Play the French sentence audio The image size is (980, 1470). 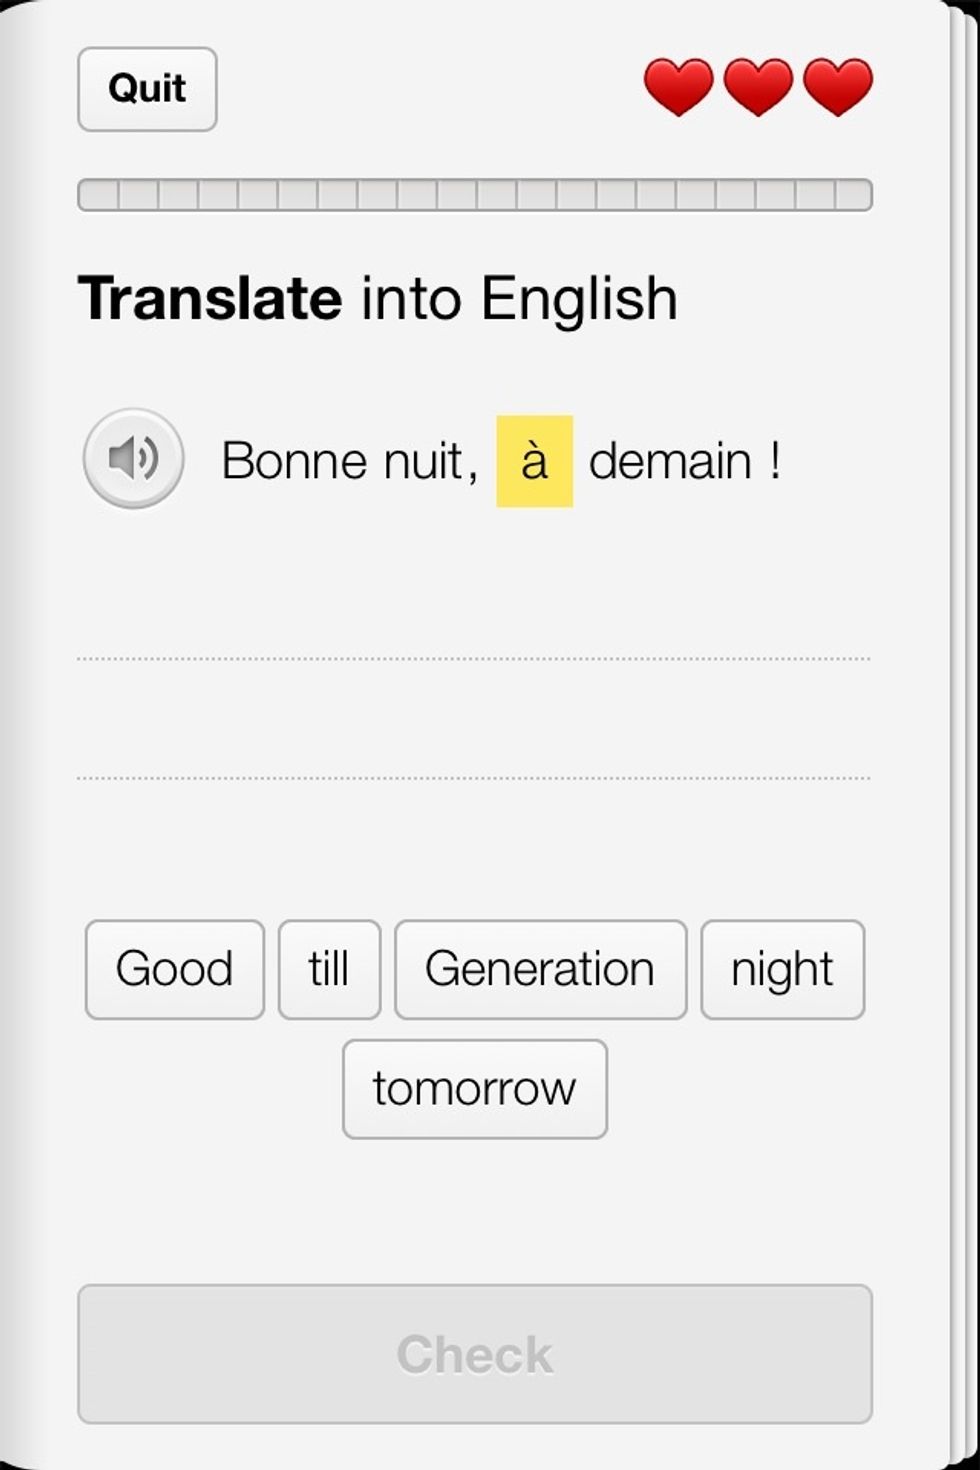[x=133, y=459]
